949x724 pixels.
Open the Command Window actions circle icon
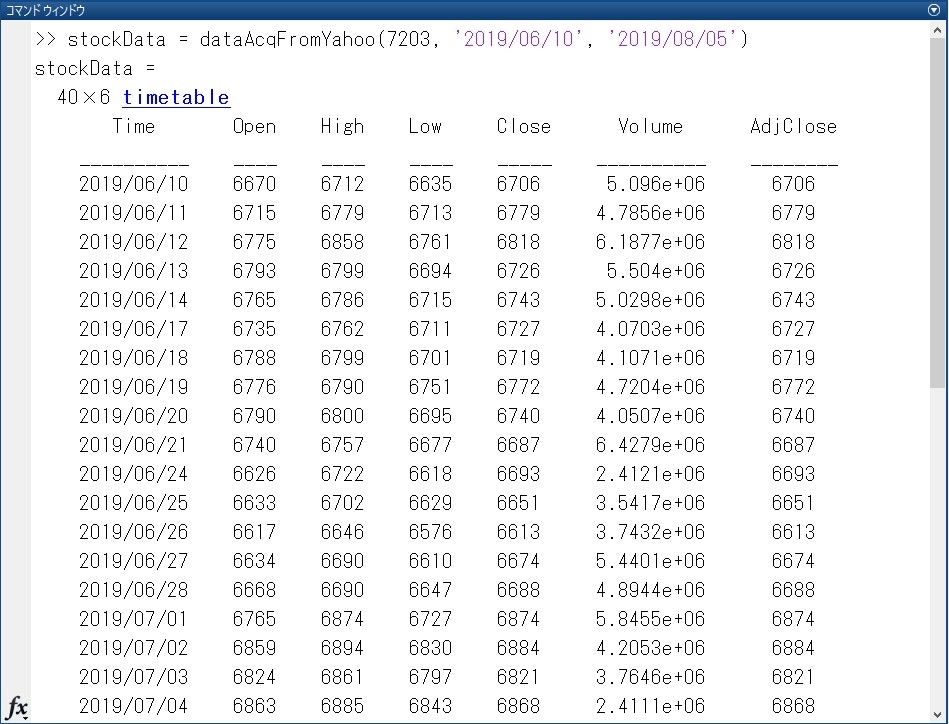click(x=935, y=10)
